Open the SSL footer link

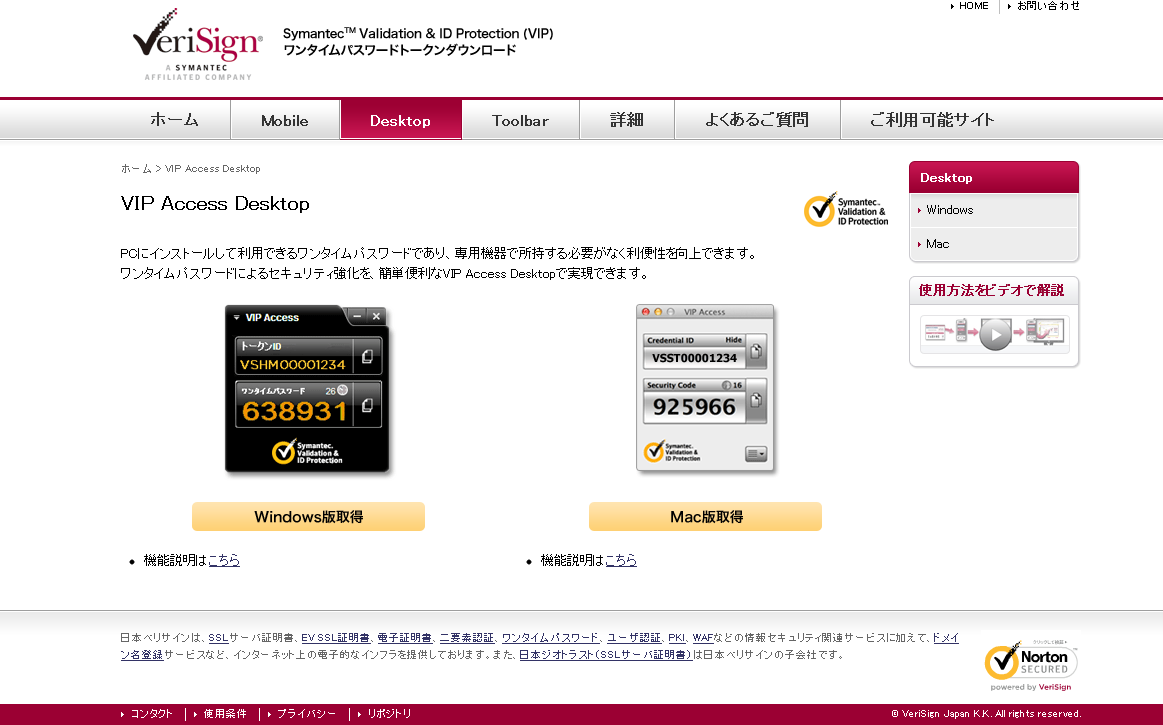pyautogui.click(x=218, y=637)
